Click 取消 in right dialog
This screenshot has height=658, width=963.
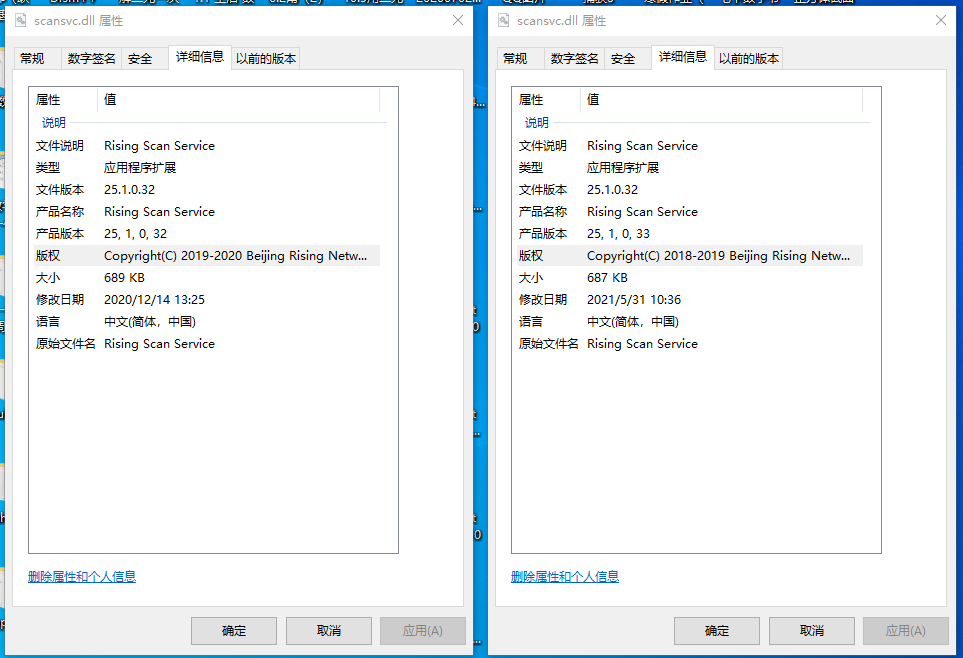click(811, 631)
